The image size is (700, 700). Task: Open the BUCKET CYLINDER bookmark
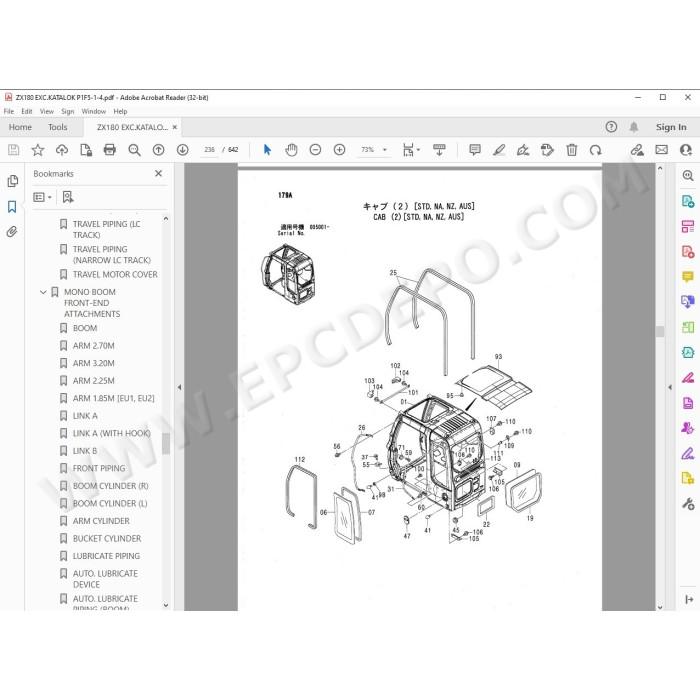107,538
